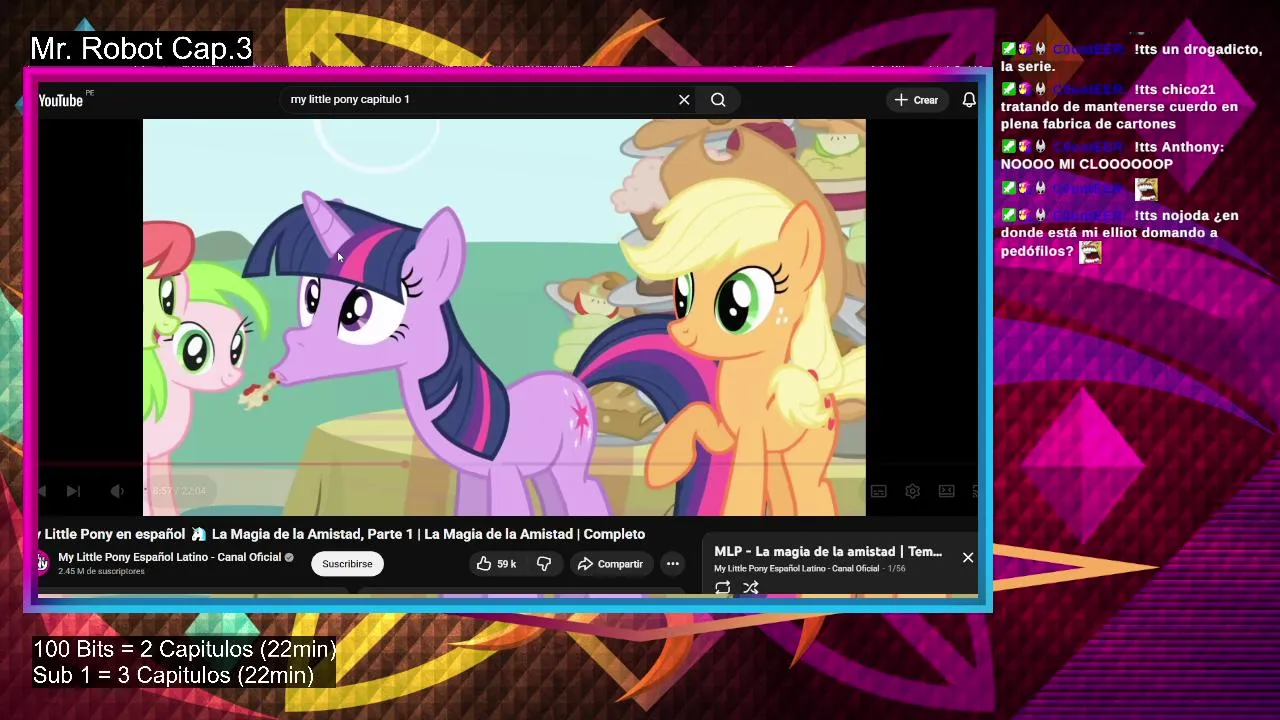This screenshot has width=1280, height=720.
Task: Click the 8:57 / 22:04 time display
Action: [179, 491]
